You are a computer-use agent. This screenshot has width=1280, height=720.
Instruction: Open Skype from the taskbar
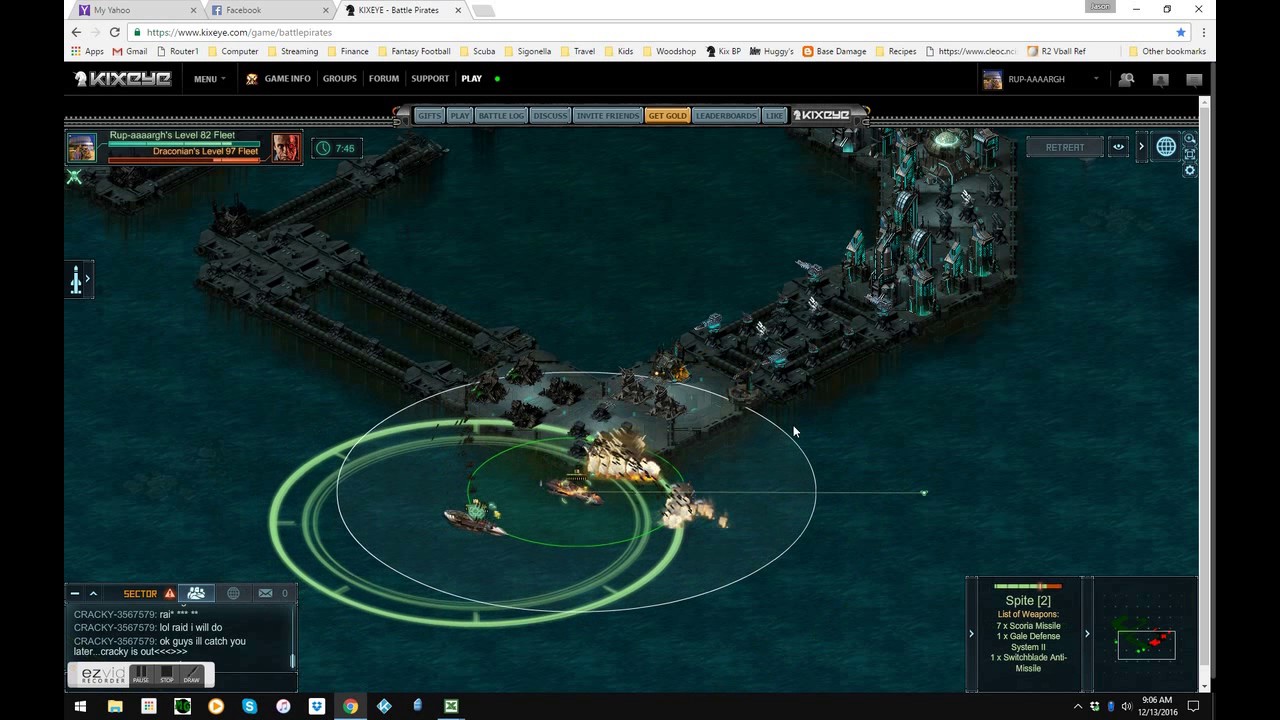(249, 706)
